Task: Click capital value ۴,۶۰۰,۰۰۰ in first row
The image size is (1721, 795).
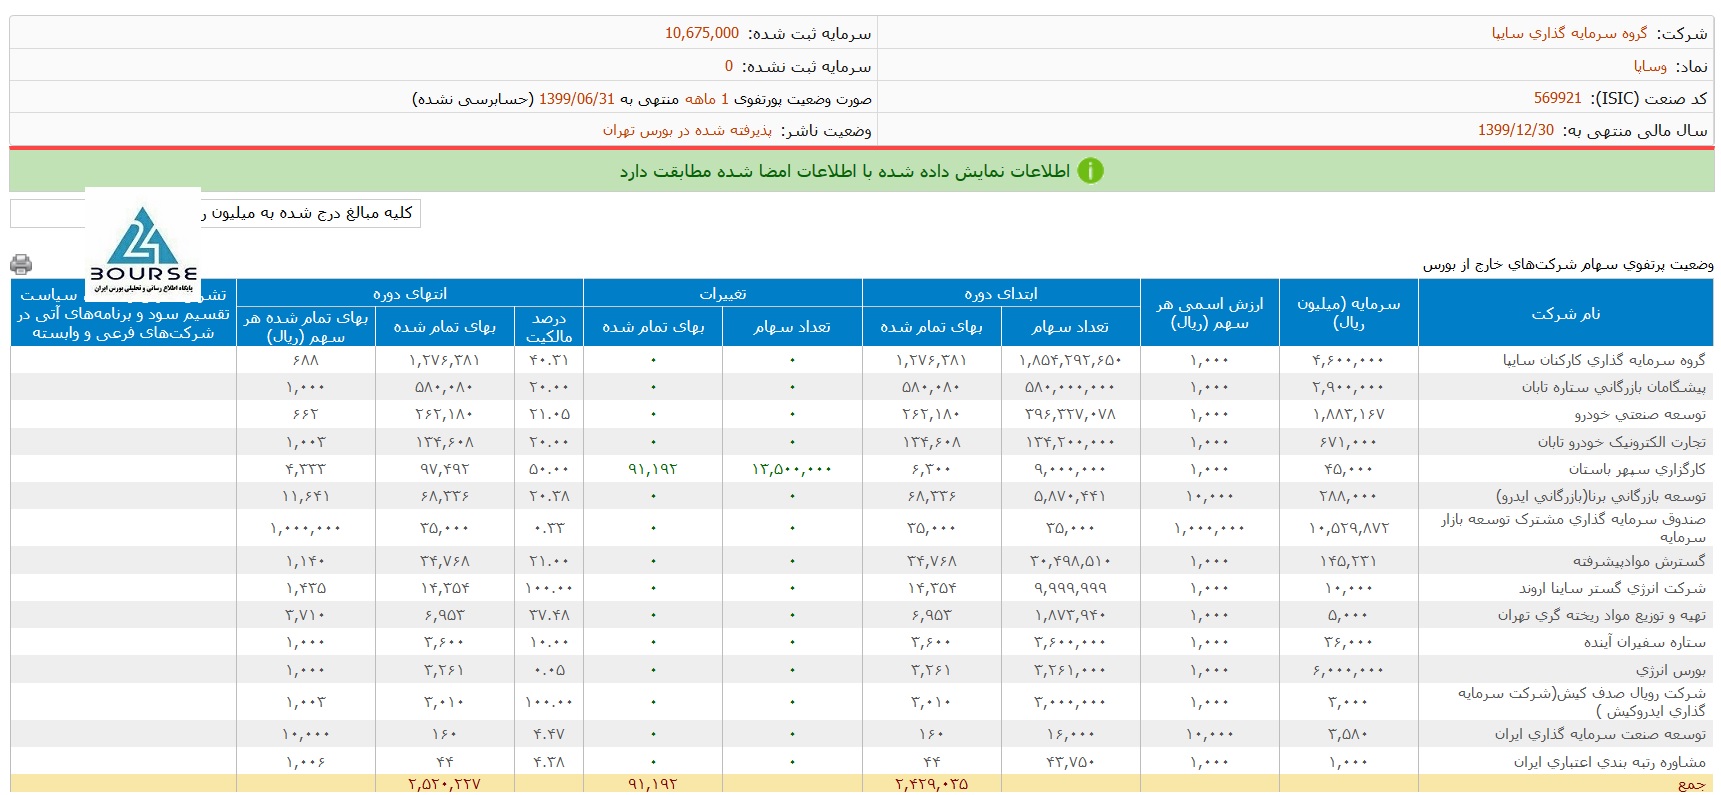Action: (1349, 360)
